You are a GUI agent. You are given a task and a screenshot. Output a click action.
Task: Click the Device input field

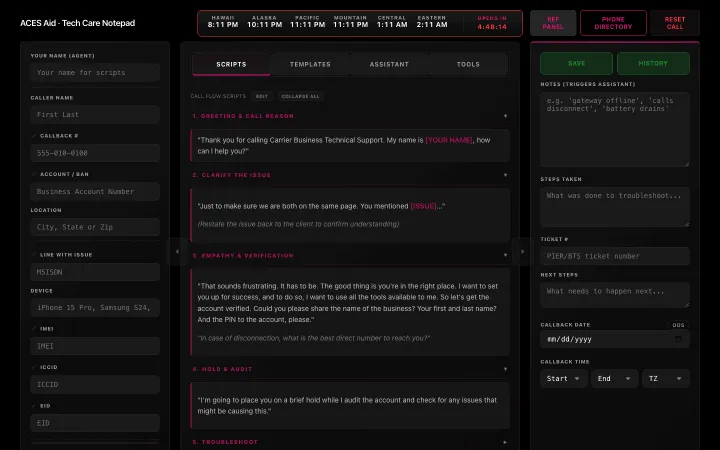95,308
